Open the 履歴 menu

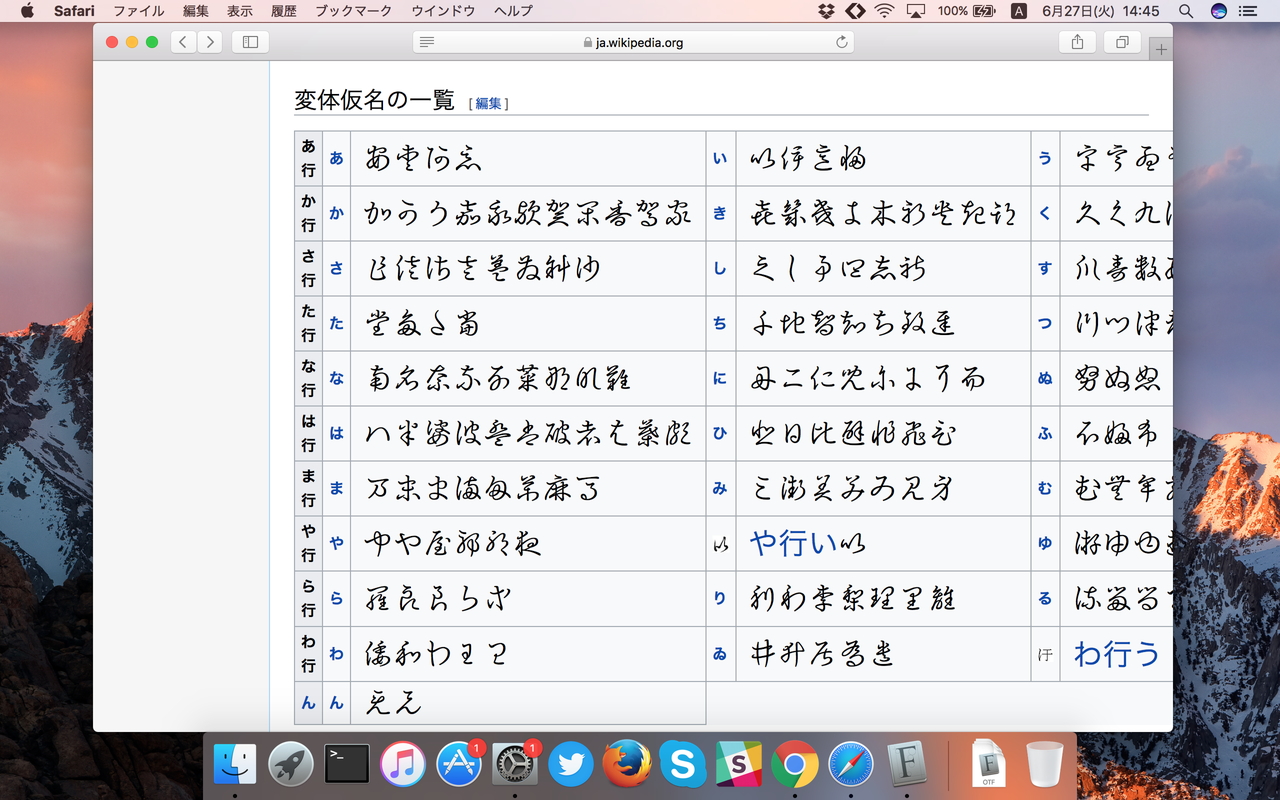point(284,11)
